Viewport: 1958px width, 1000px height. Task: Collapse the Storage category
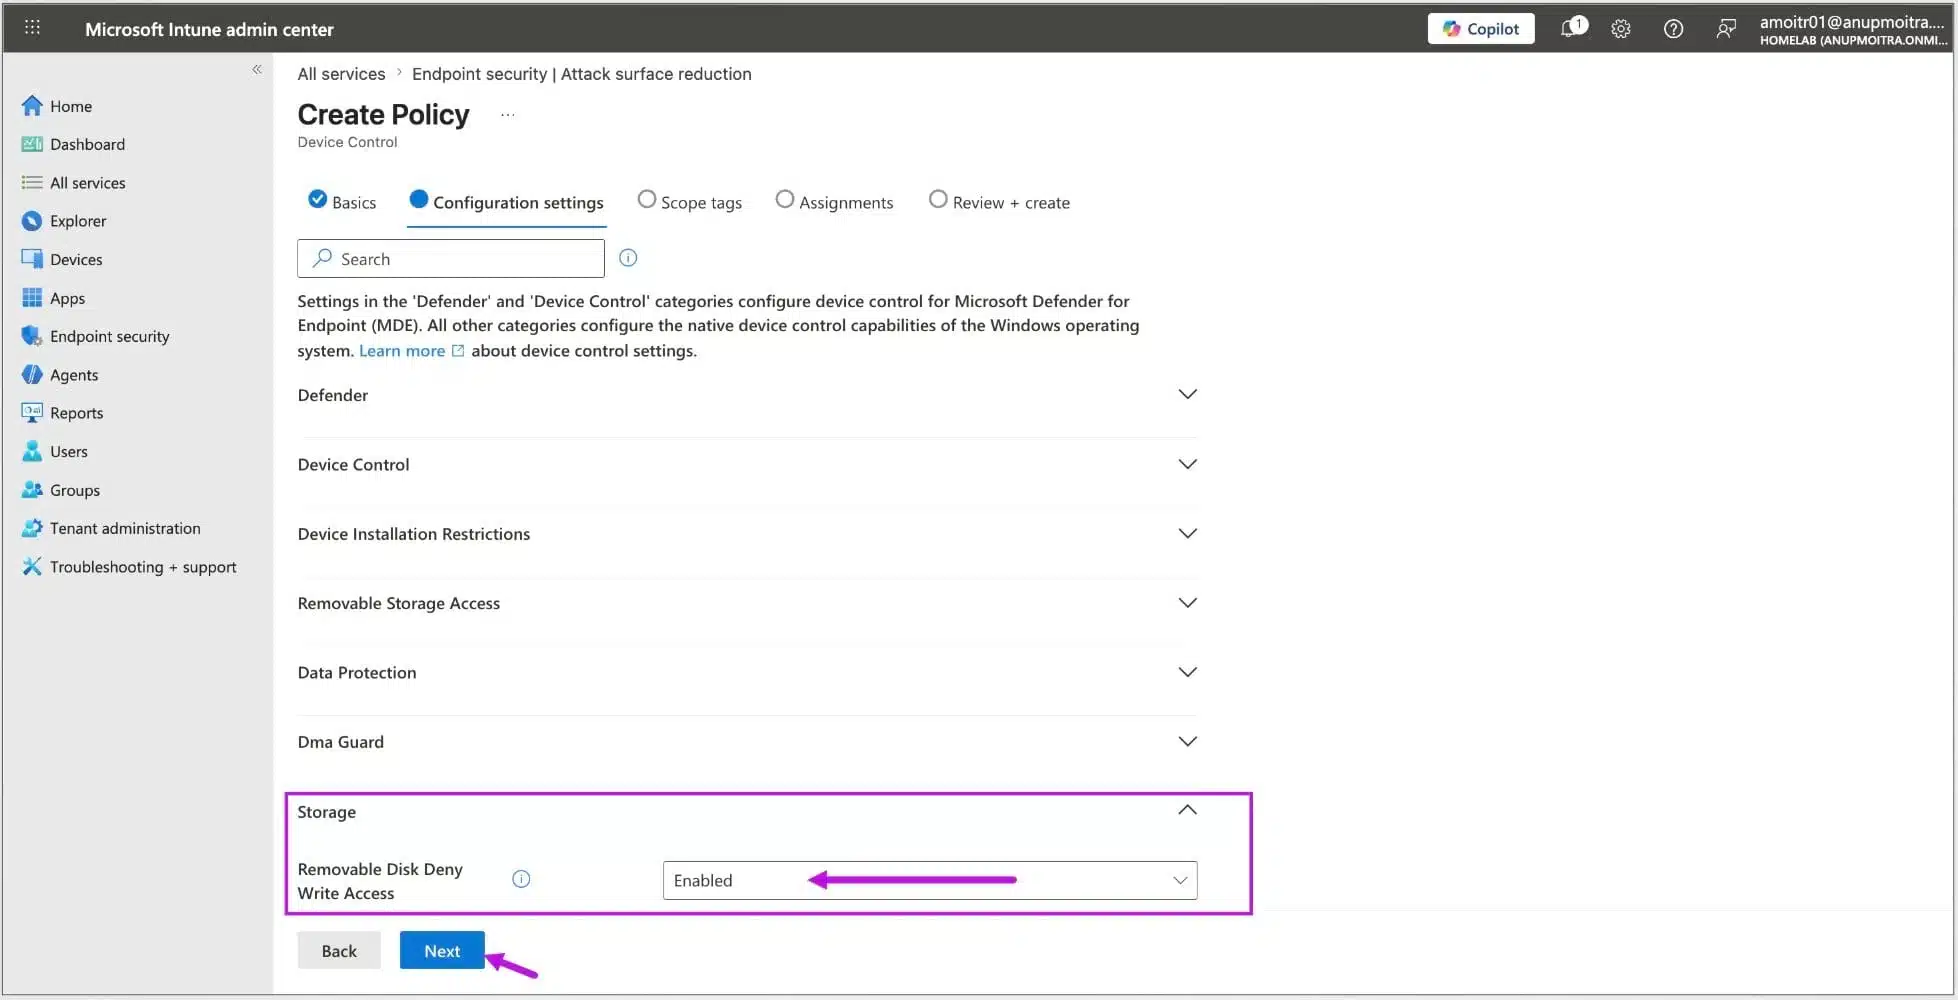point(747,812)
